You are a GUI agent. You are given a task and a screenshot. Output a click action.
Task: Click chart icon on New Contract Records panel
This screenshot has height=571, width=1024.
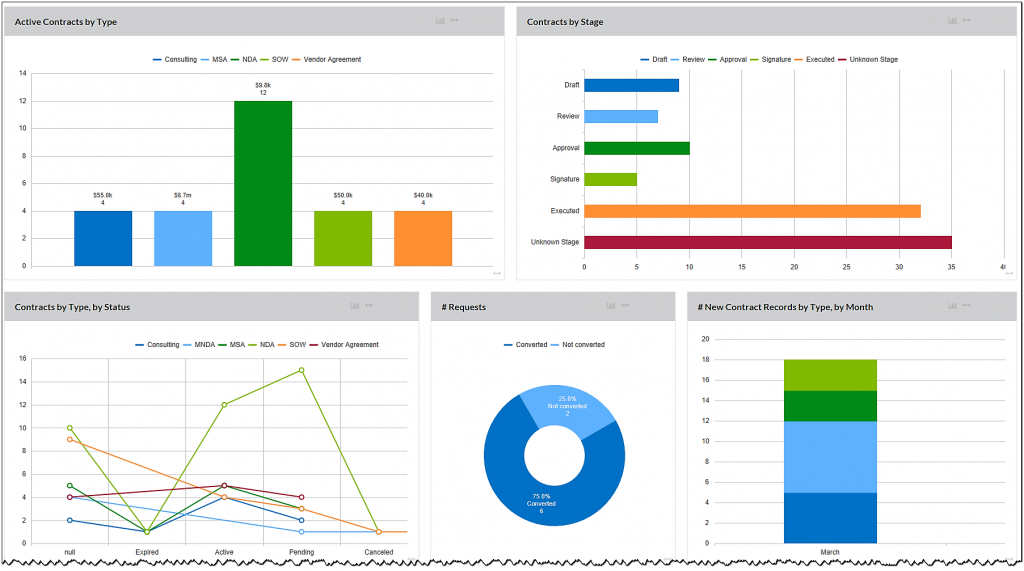coord(952,306)
